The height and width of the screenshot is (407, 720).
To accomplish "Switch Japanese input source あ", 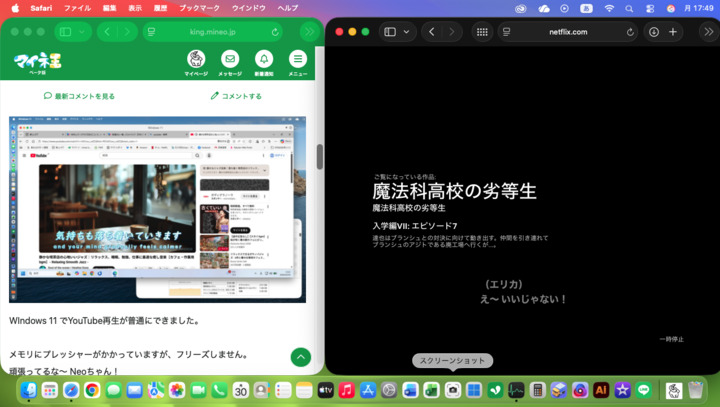I will [586, 8].
